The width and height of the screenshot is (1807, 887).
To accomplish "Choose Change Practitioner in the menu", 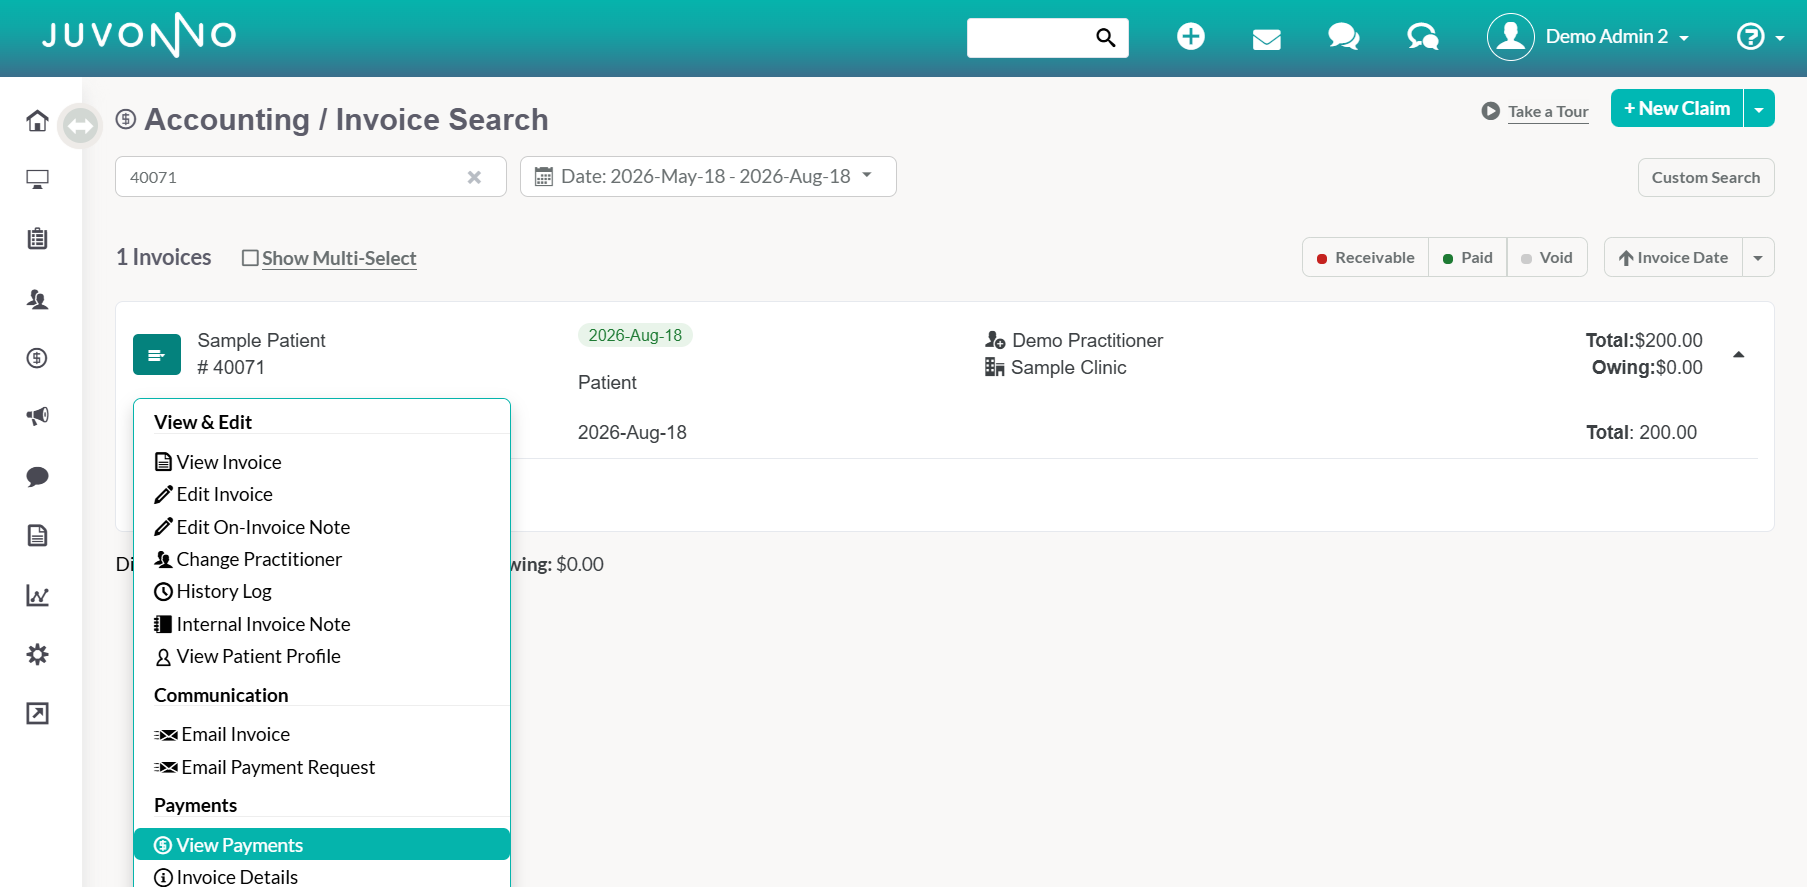I will point(322,559).
